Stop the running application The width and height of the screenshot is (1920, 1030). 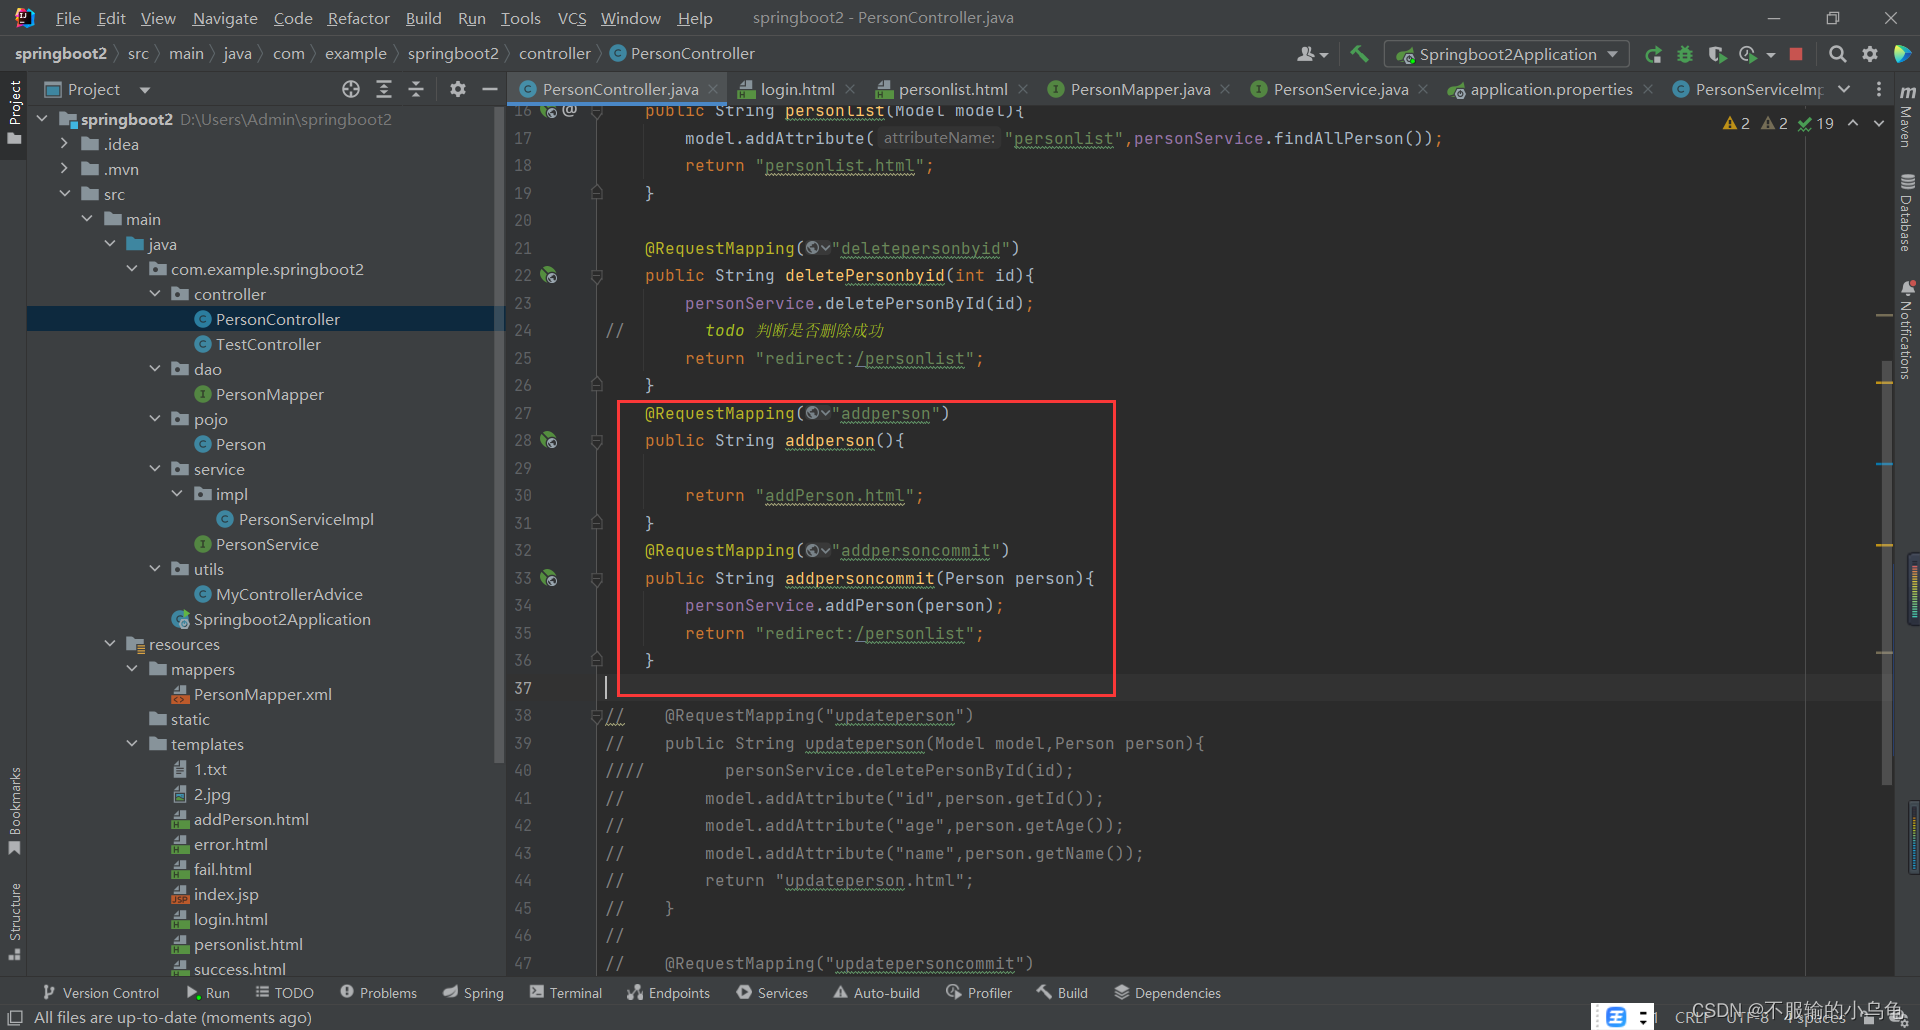(x=1796, y=54)
